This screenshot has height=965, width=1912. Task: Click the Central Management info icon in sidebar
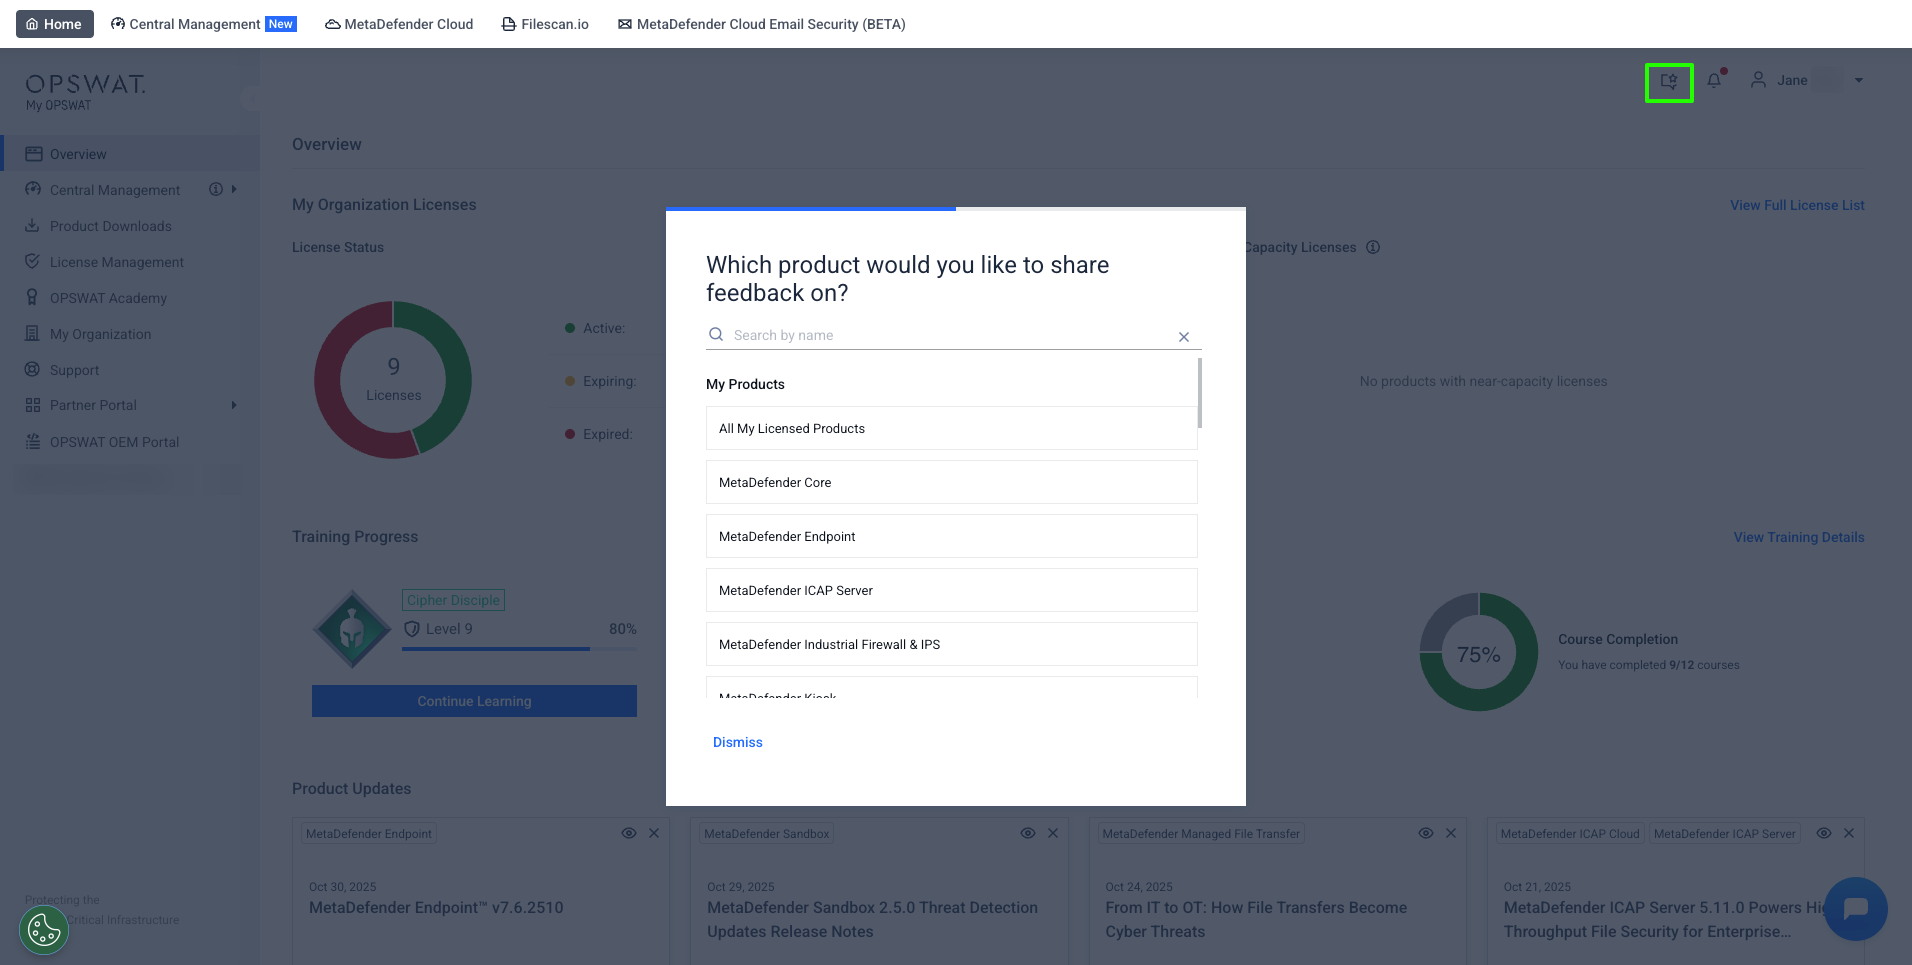pos(215,190)
